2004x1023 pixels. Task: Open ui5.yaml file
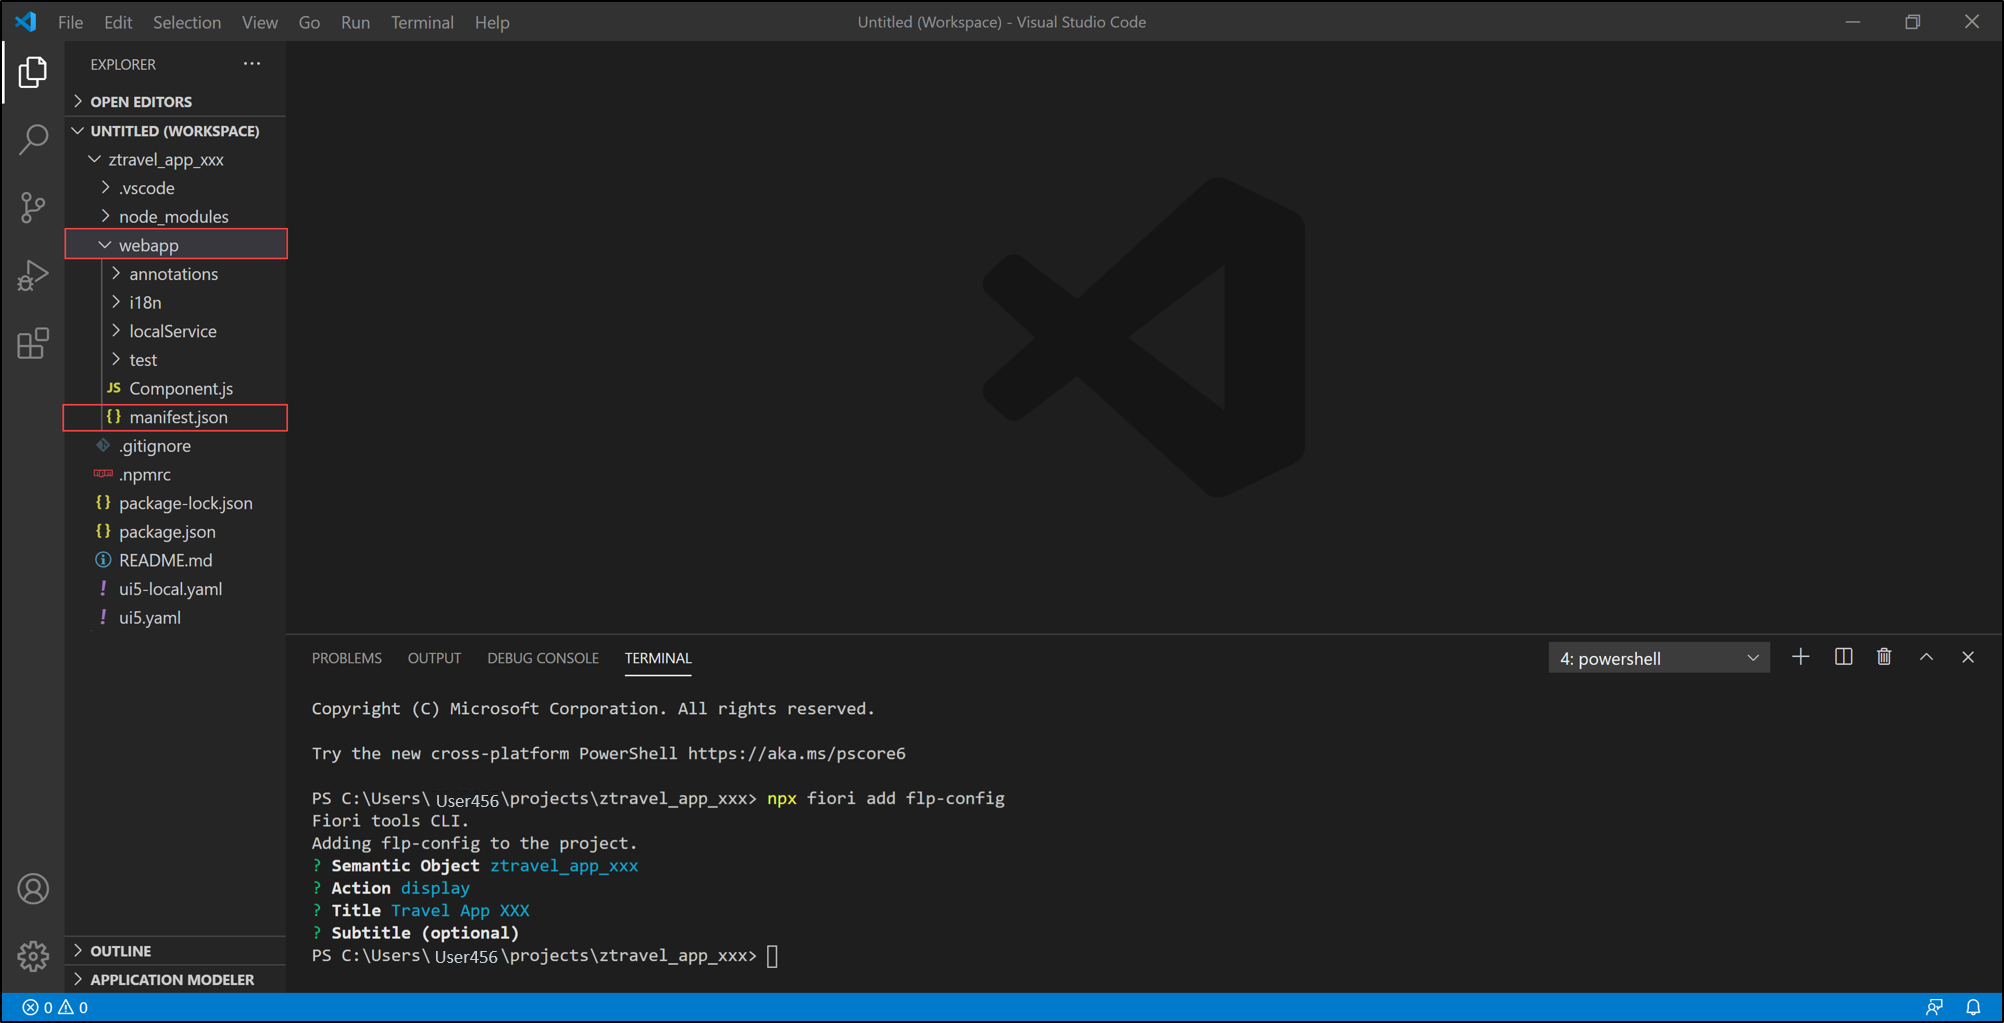(175, 618)
